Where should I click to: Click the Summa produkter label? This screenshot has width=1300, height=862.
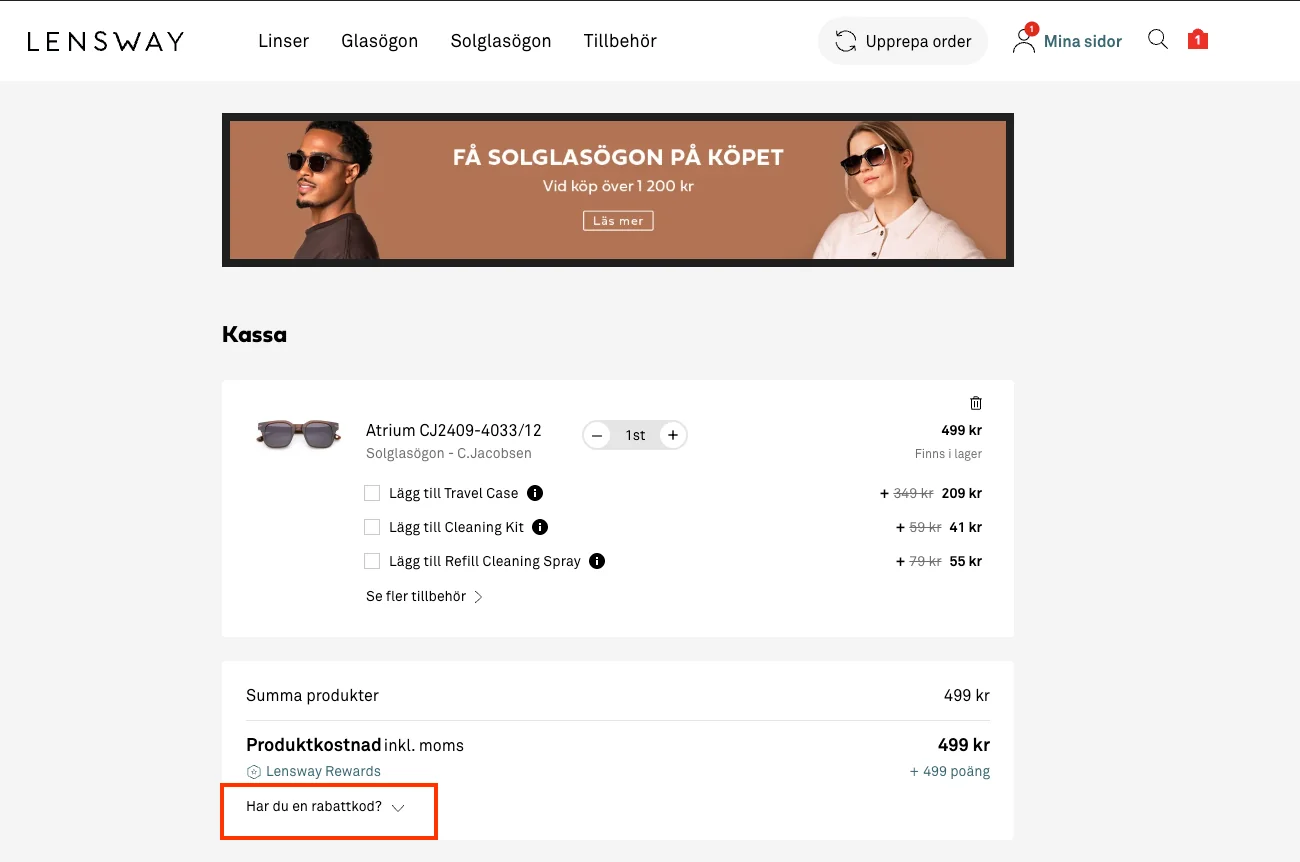[313, 695]
